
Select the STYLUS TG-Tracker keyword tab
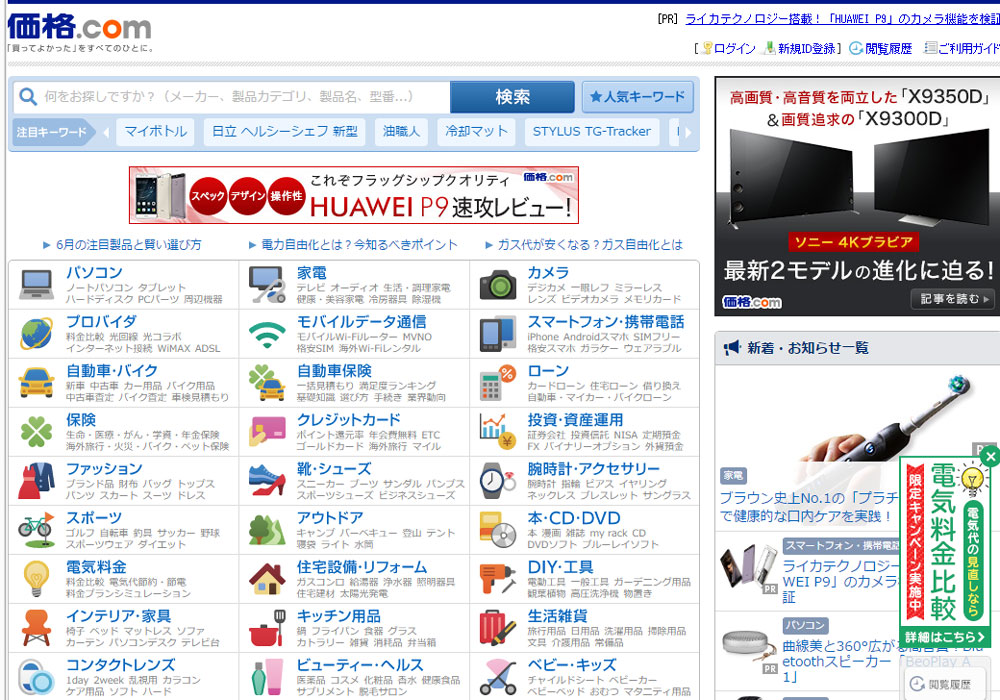tap(592, 132)
